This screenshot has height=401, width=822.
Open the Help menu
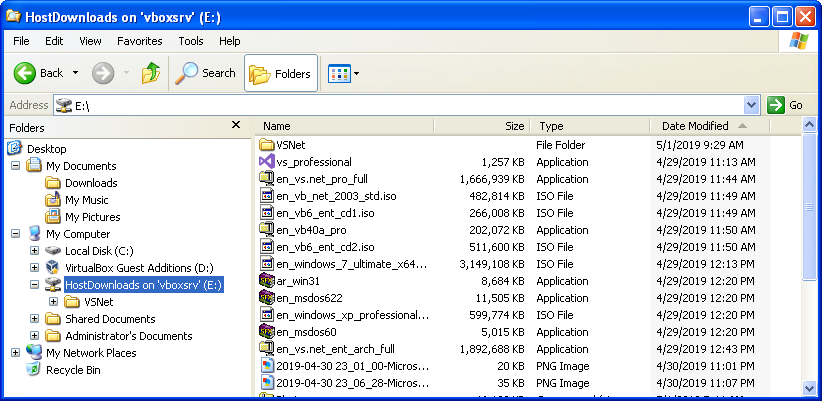[x=230, y=41]
